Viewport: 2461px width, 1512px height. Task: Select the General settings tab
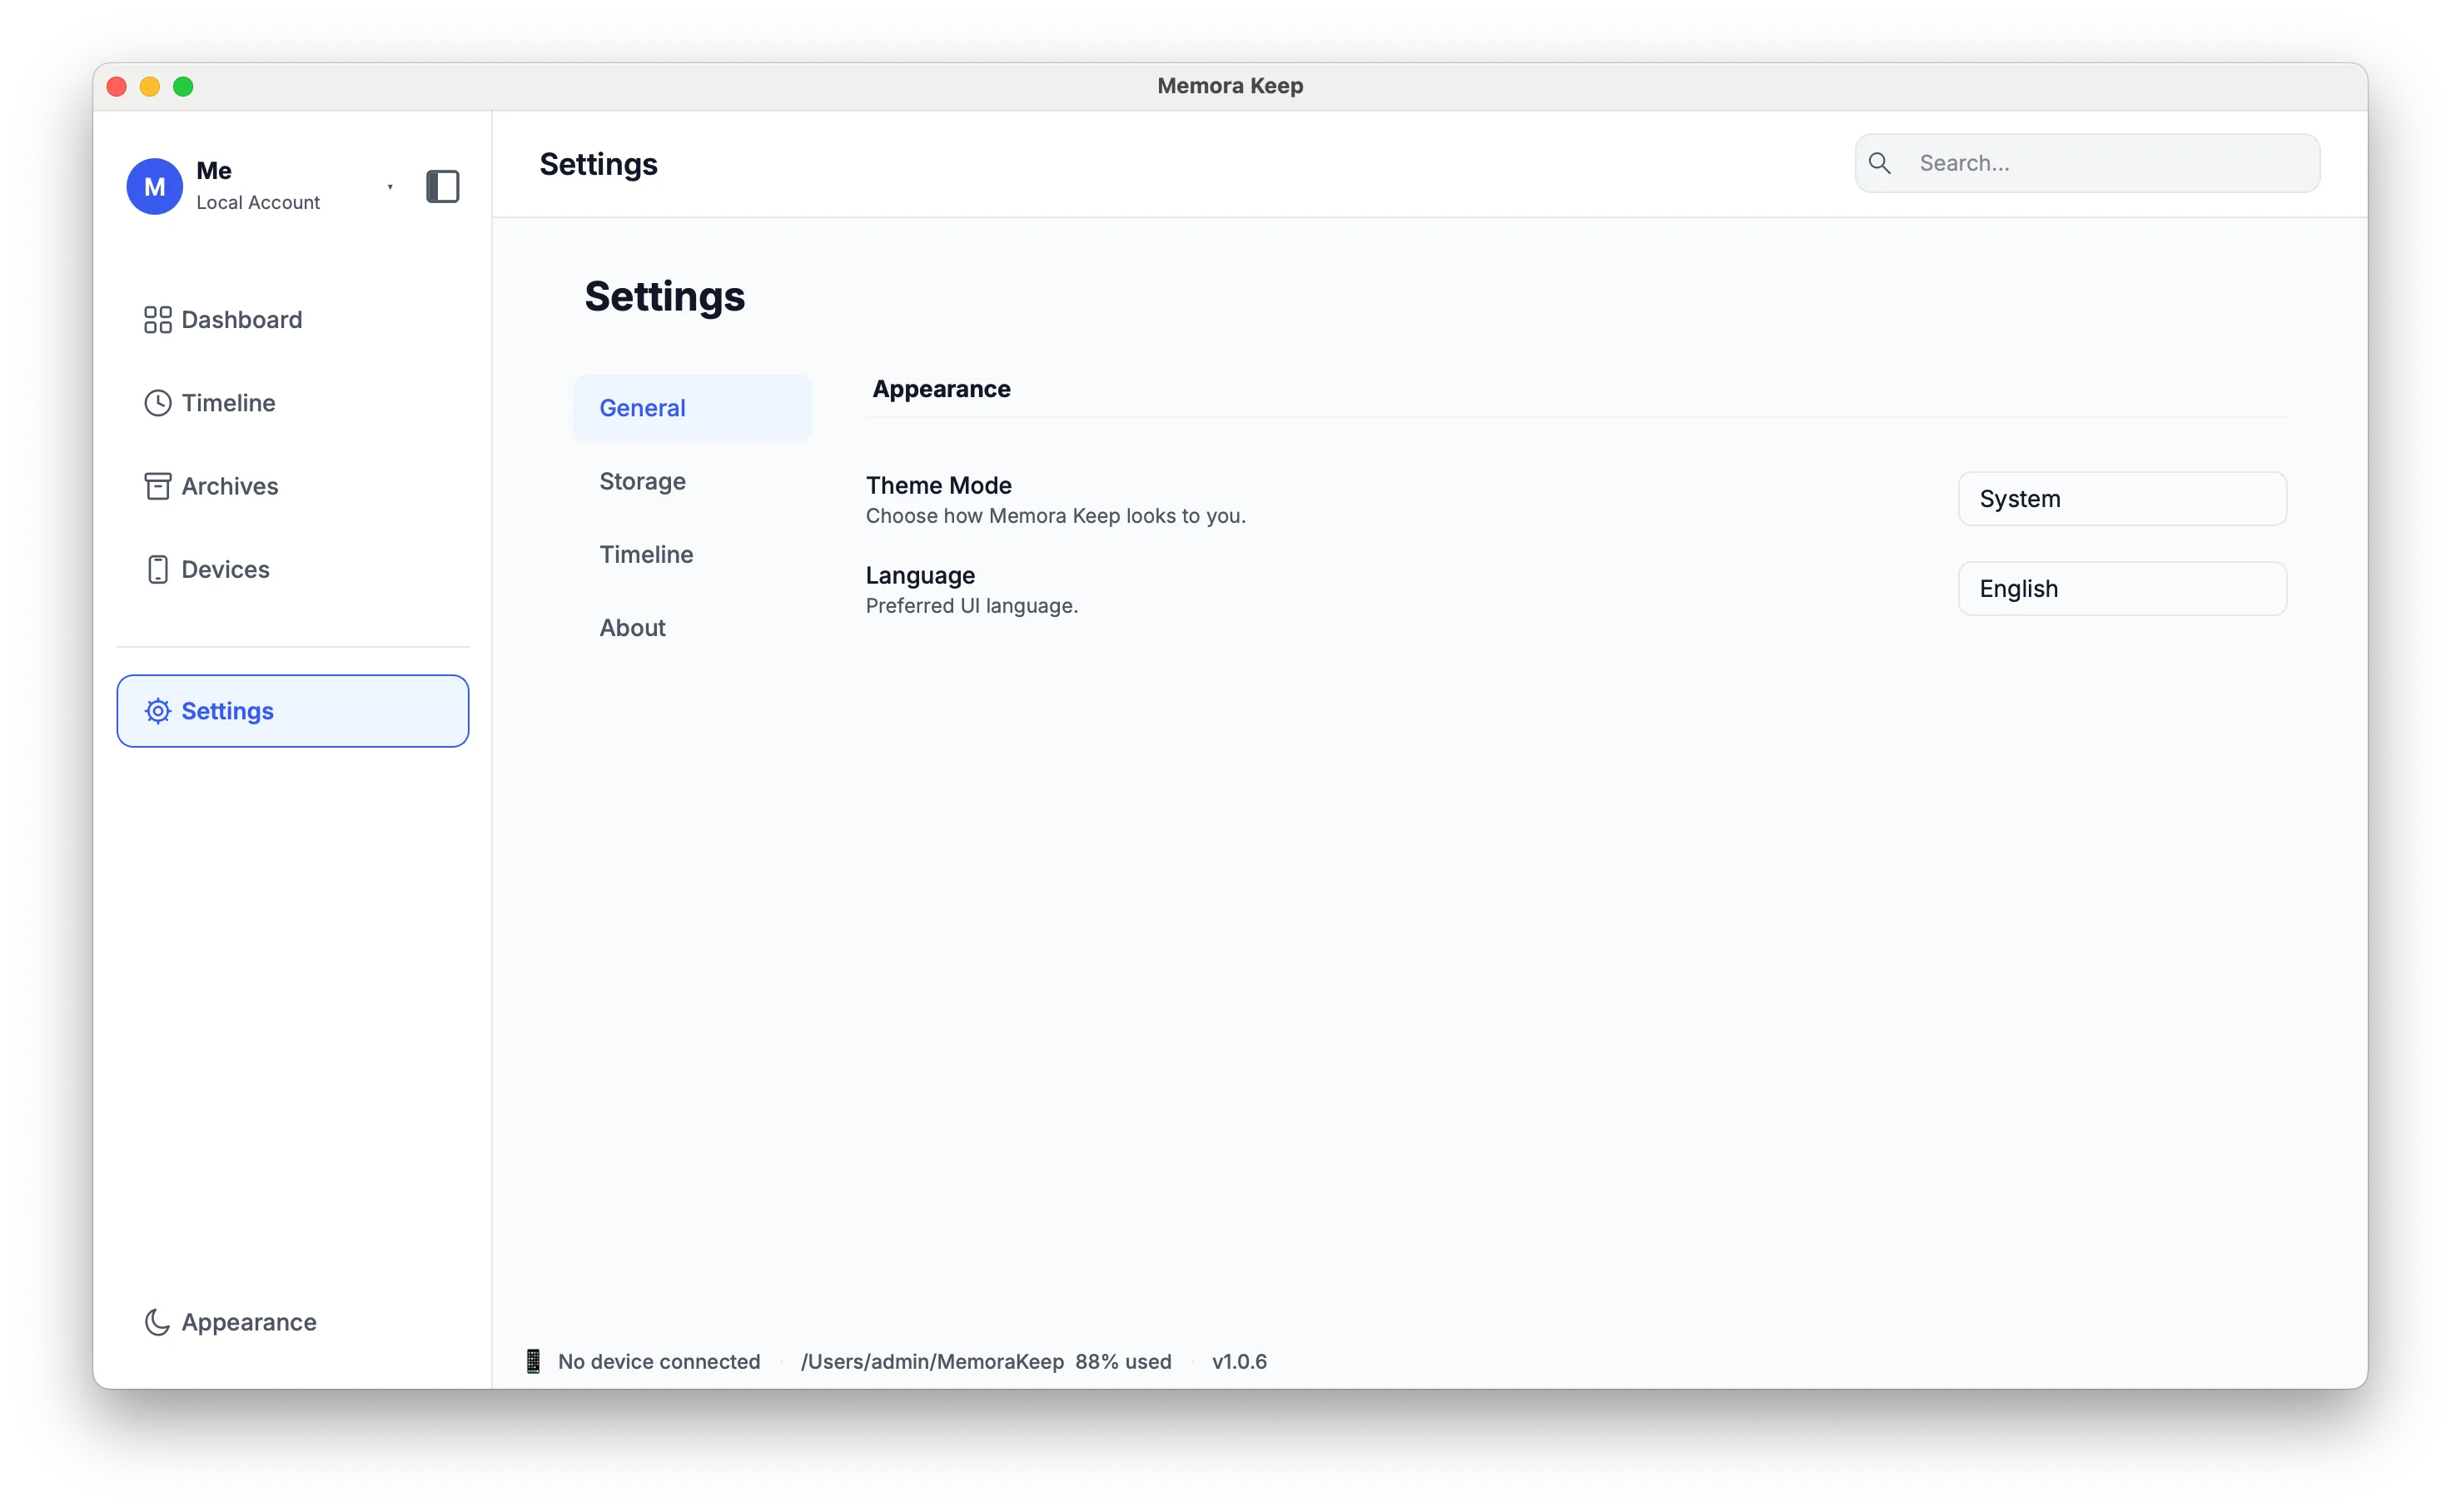click(x=692, y=408)
